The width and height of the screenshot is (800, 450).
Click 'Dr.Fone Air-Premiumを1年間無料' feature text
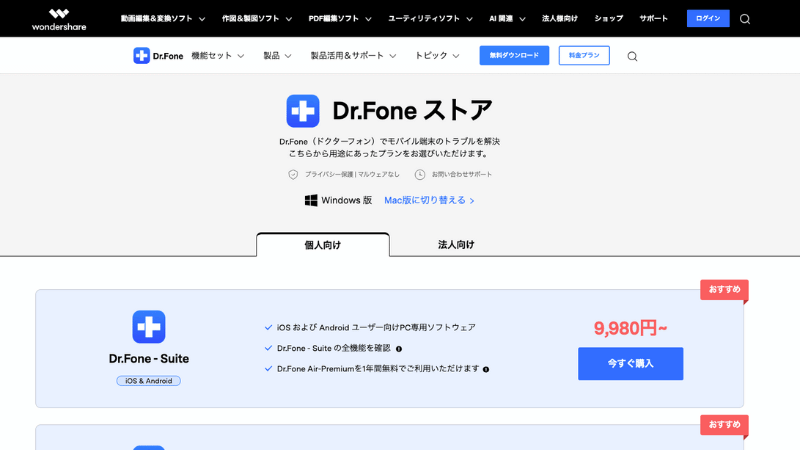[378, 369]
